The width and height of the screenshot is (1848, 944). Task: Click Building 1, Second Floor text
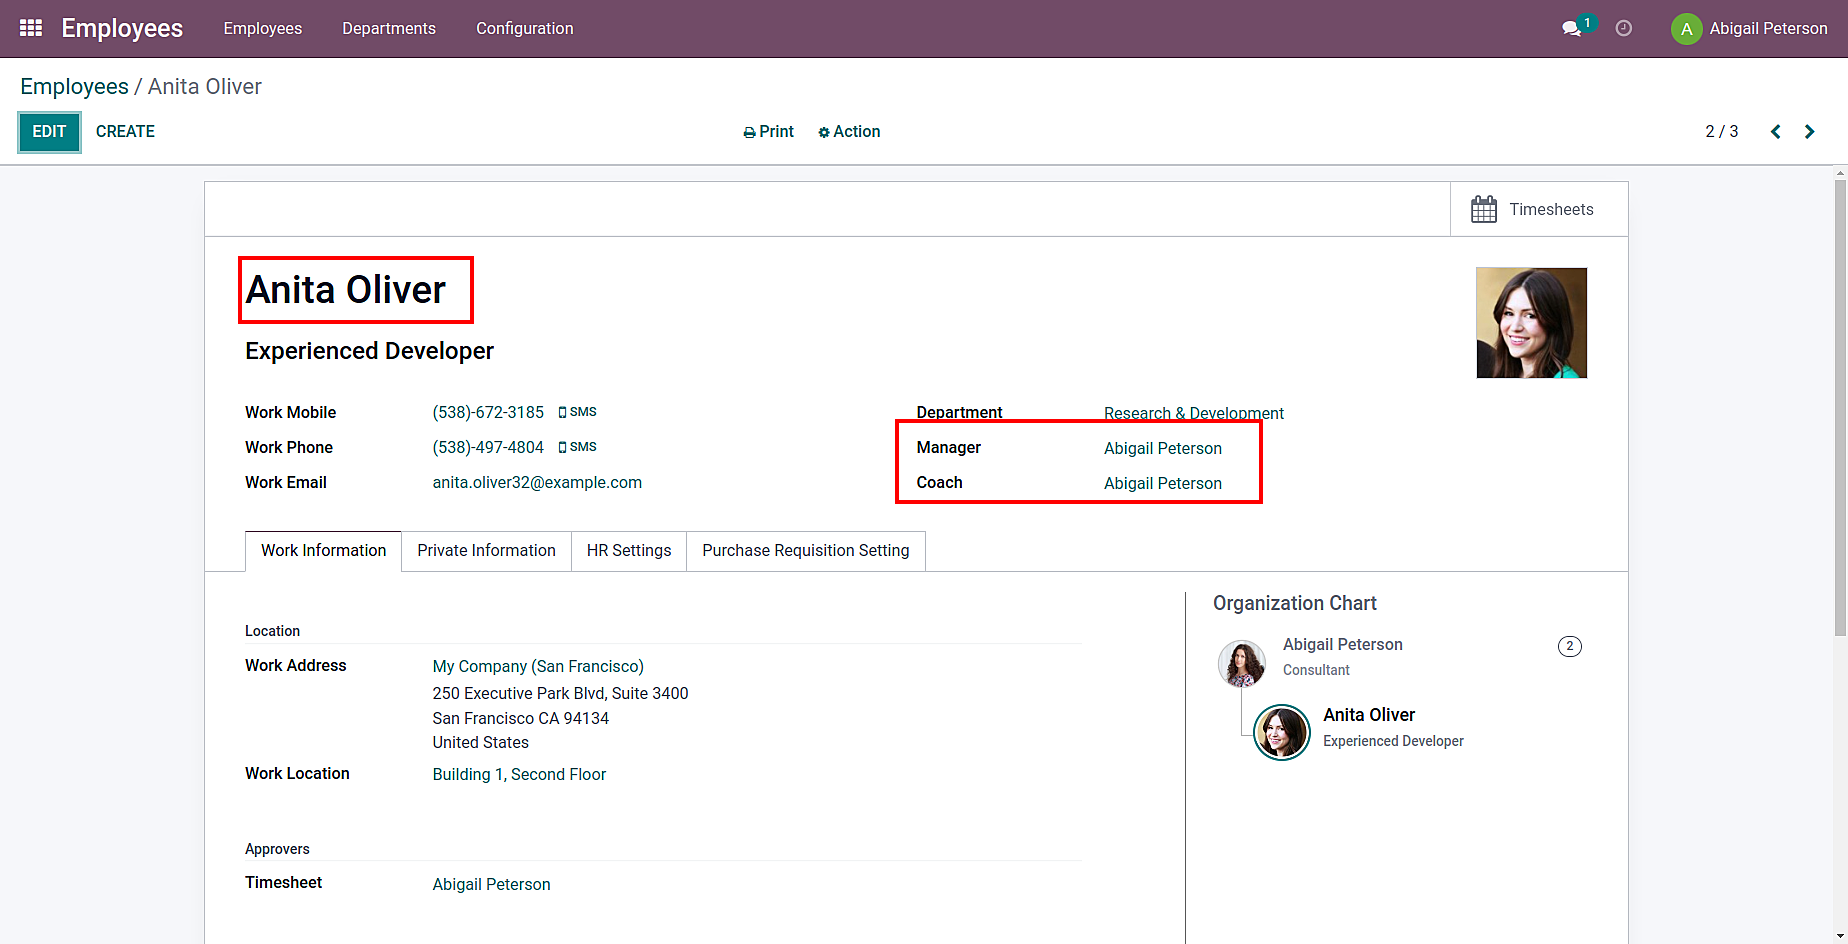pos(519,774)
